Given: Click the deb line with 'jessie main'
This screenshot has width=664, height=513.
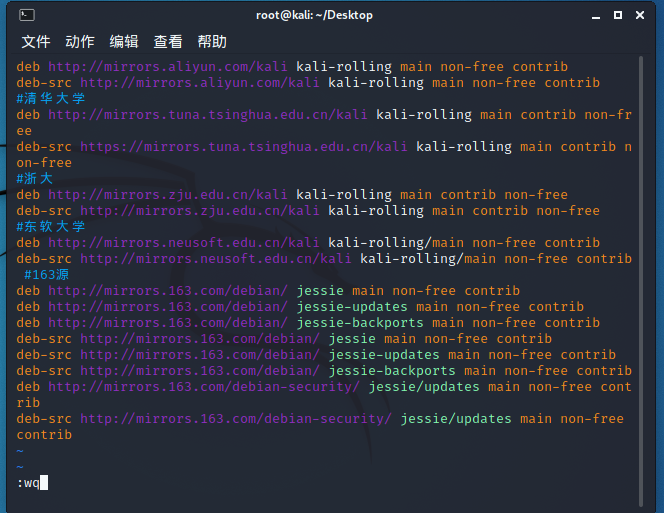Looking at the screenshot, I should [268, 291].
